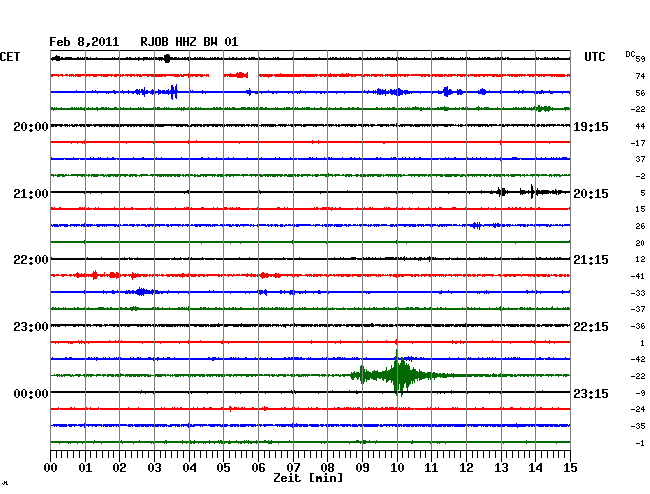Click the DC offset value "44"
The width and height of the screenshot is (650, 494).
point(640,126)
